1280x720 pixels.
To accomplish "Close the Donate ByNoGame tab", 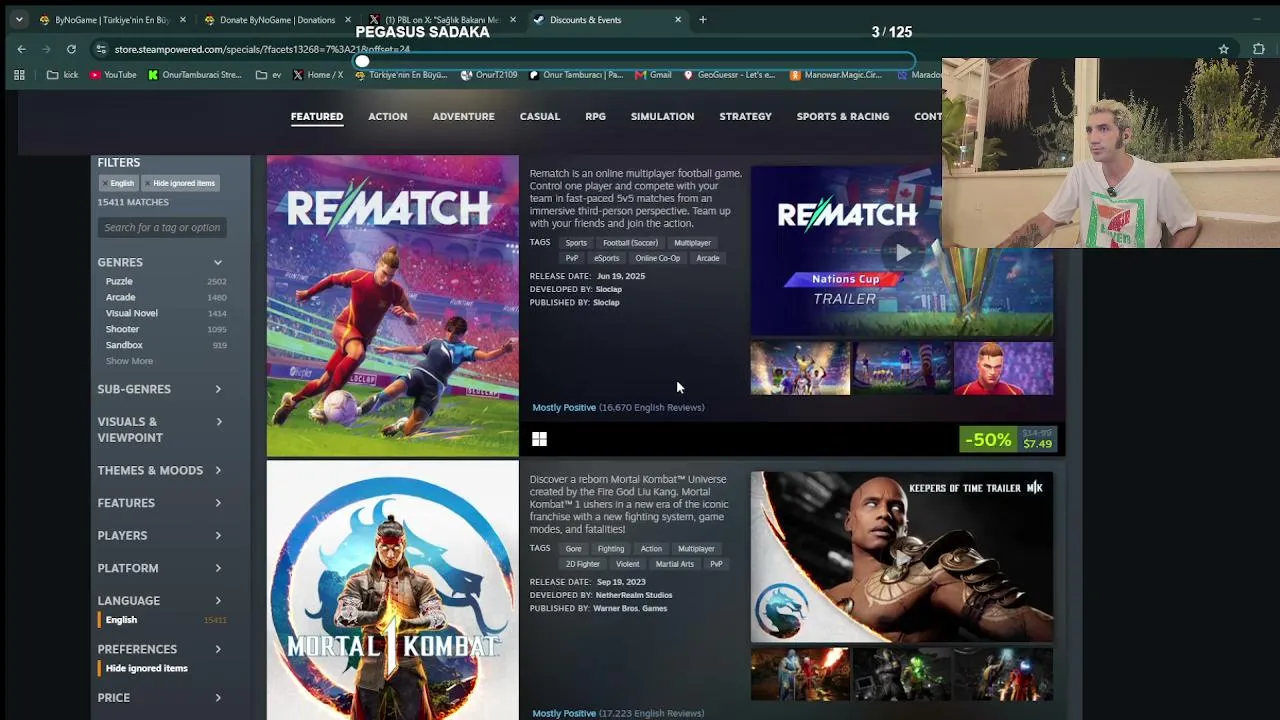I will point(348,19).
